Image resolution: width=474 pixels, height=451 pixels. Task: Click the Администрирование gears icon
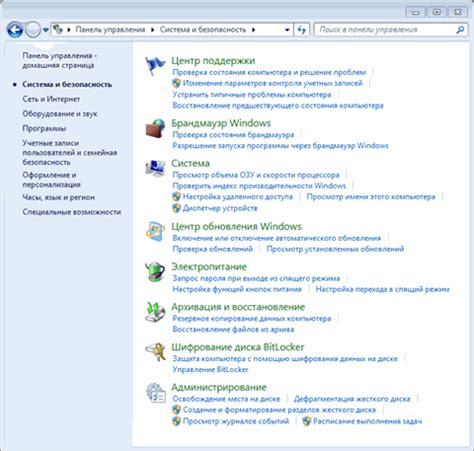(156, 393)
